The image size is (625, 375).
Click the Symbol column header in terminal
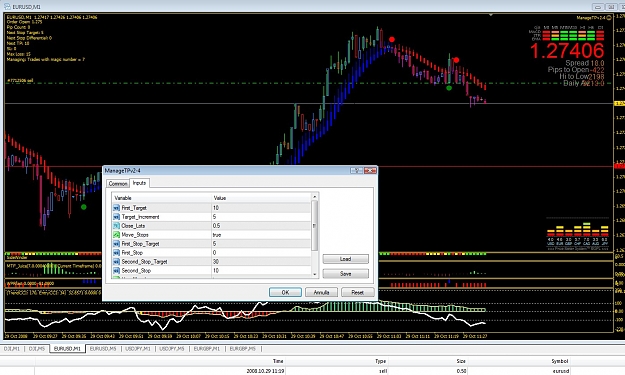[560, 361]
